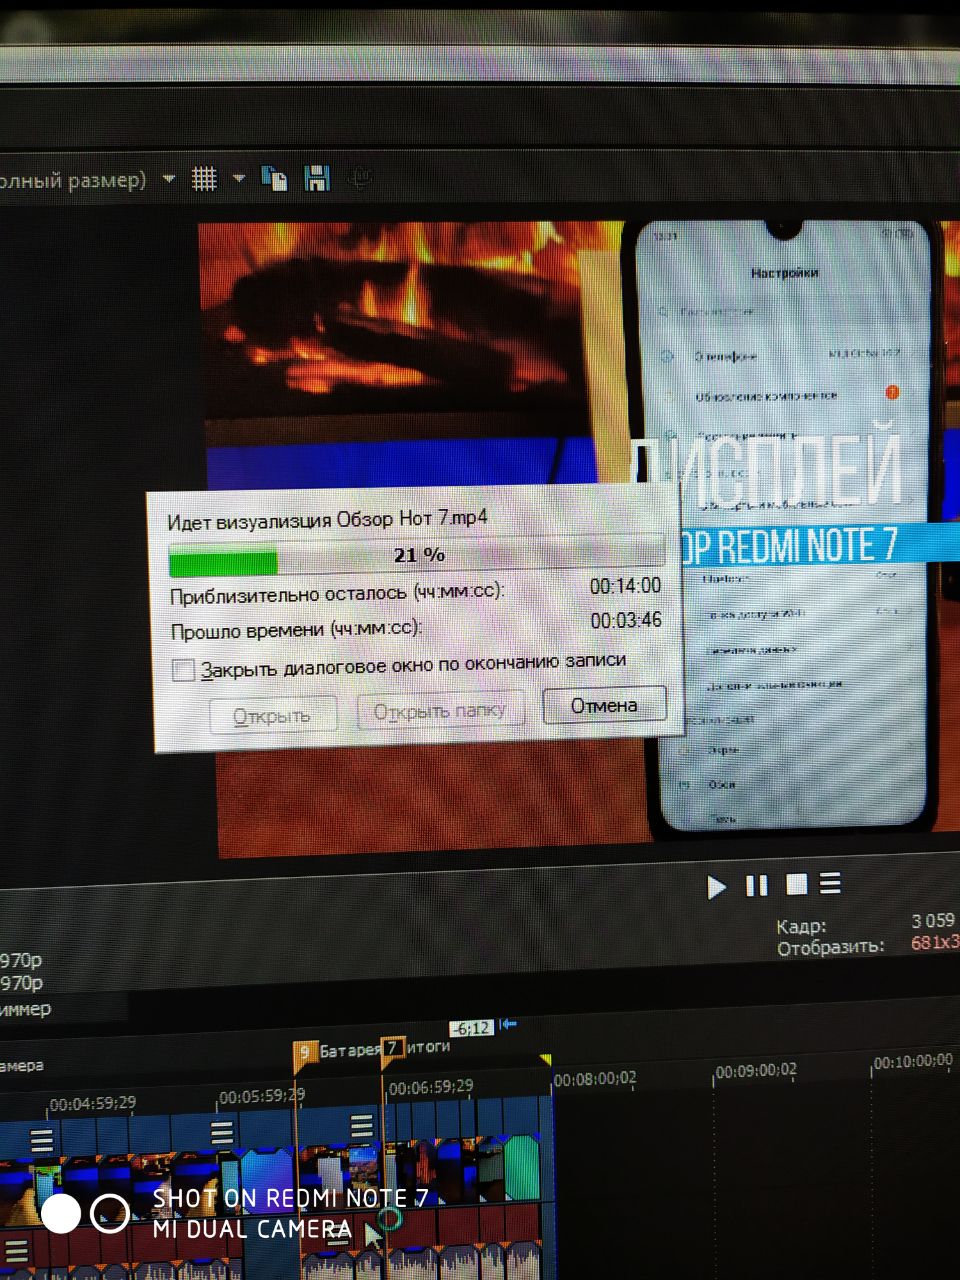
Task: Click the 'Приблизительно осталось (чч:мм:сс):' label
Action: (x=337, y=593)
